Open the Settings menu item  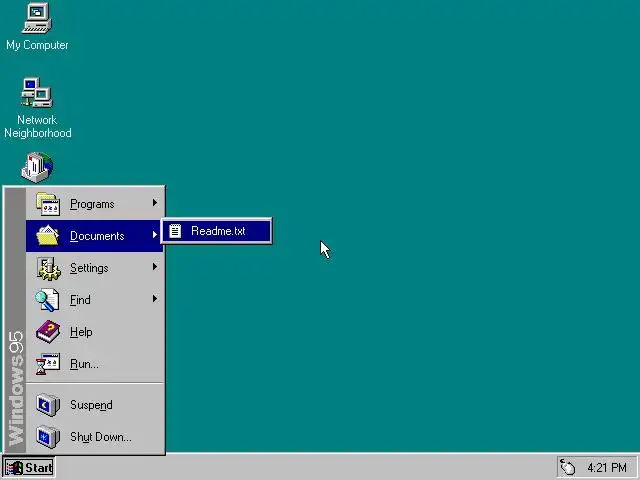coord(95,268)
